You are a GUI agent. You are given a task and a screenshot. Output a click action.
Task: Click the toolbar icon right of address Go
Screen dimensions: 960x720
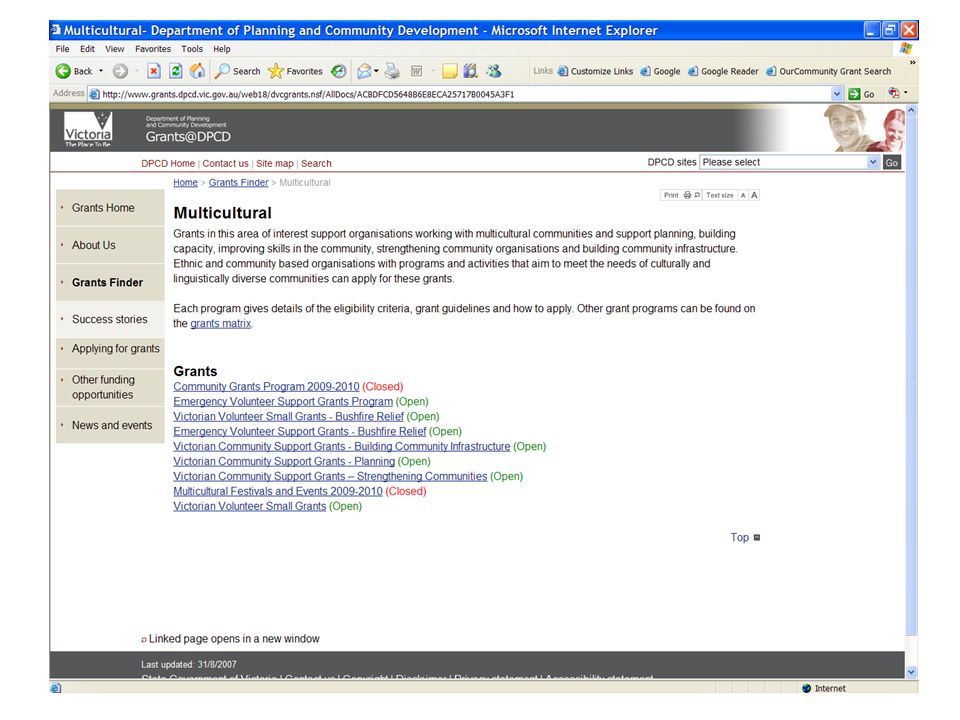[x=894, y=93]
